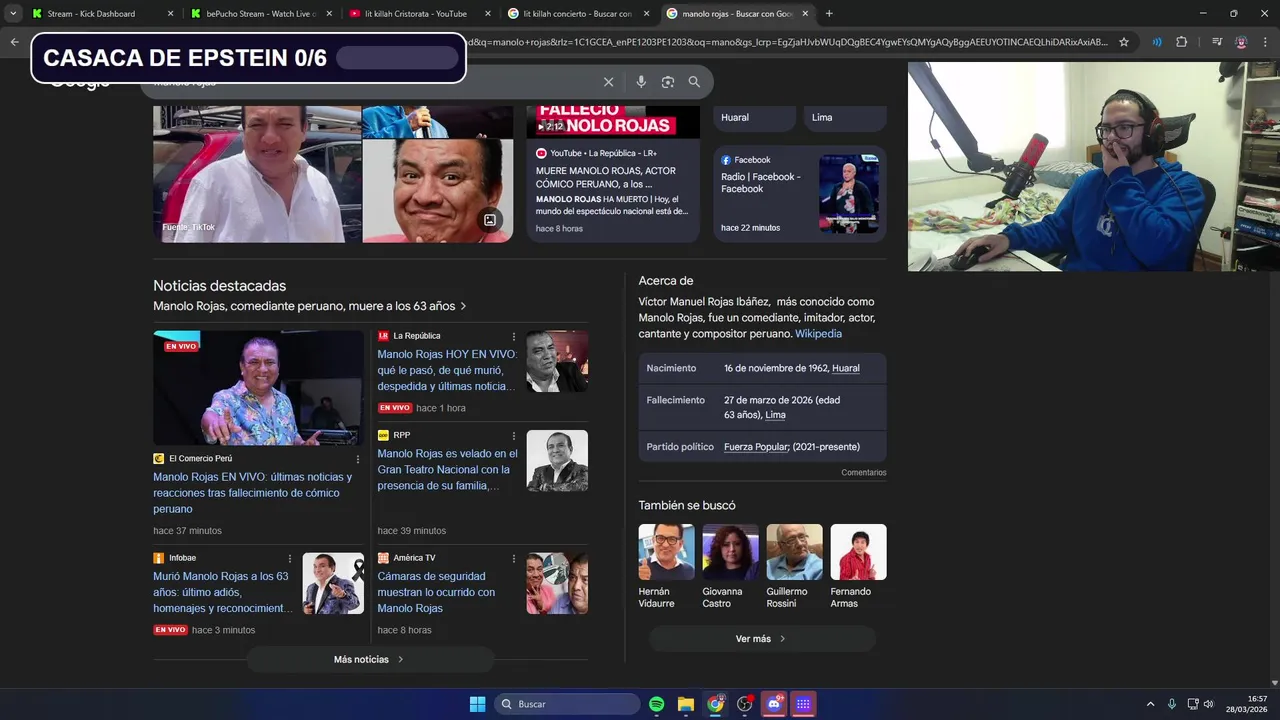This screenshot has width=1280, height=720.
Task: Open options menu for El Comercio Perú article
Action: click(358, 459)
